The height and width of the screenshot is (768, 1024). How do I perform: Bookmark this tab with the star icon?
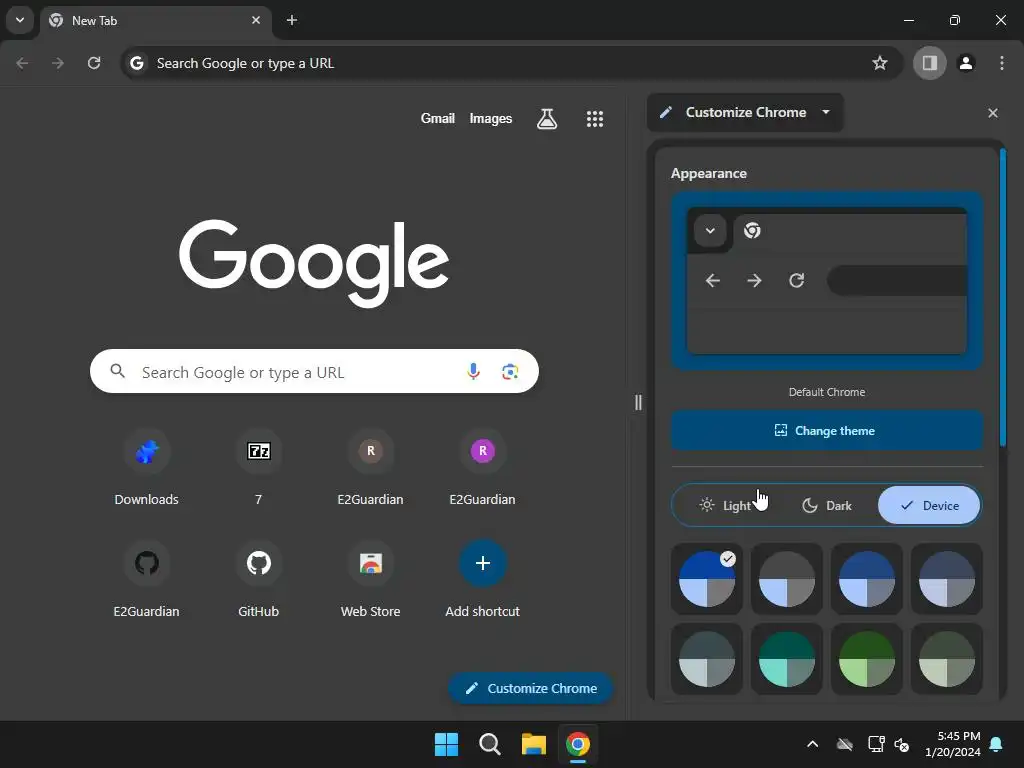tap(880, 63)
